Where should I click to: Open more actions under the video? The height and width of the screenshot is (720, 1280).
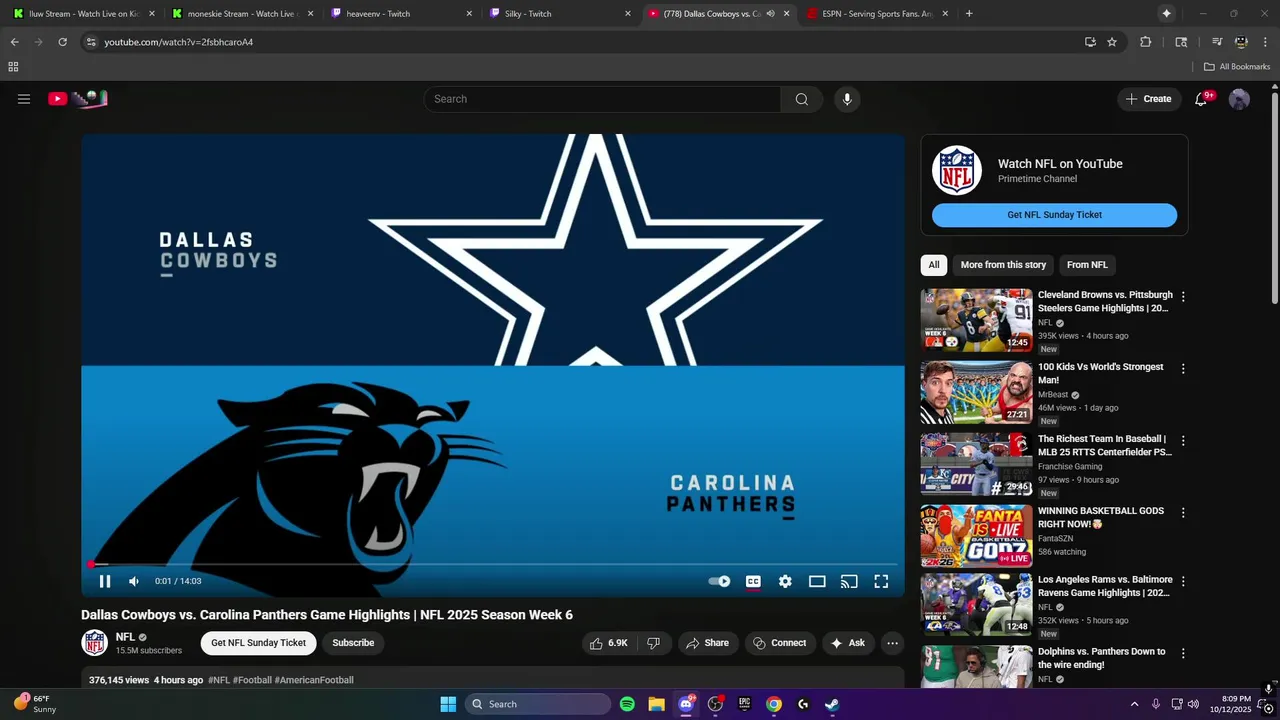tap(892, 643)
